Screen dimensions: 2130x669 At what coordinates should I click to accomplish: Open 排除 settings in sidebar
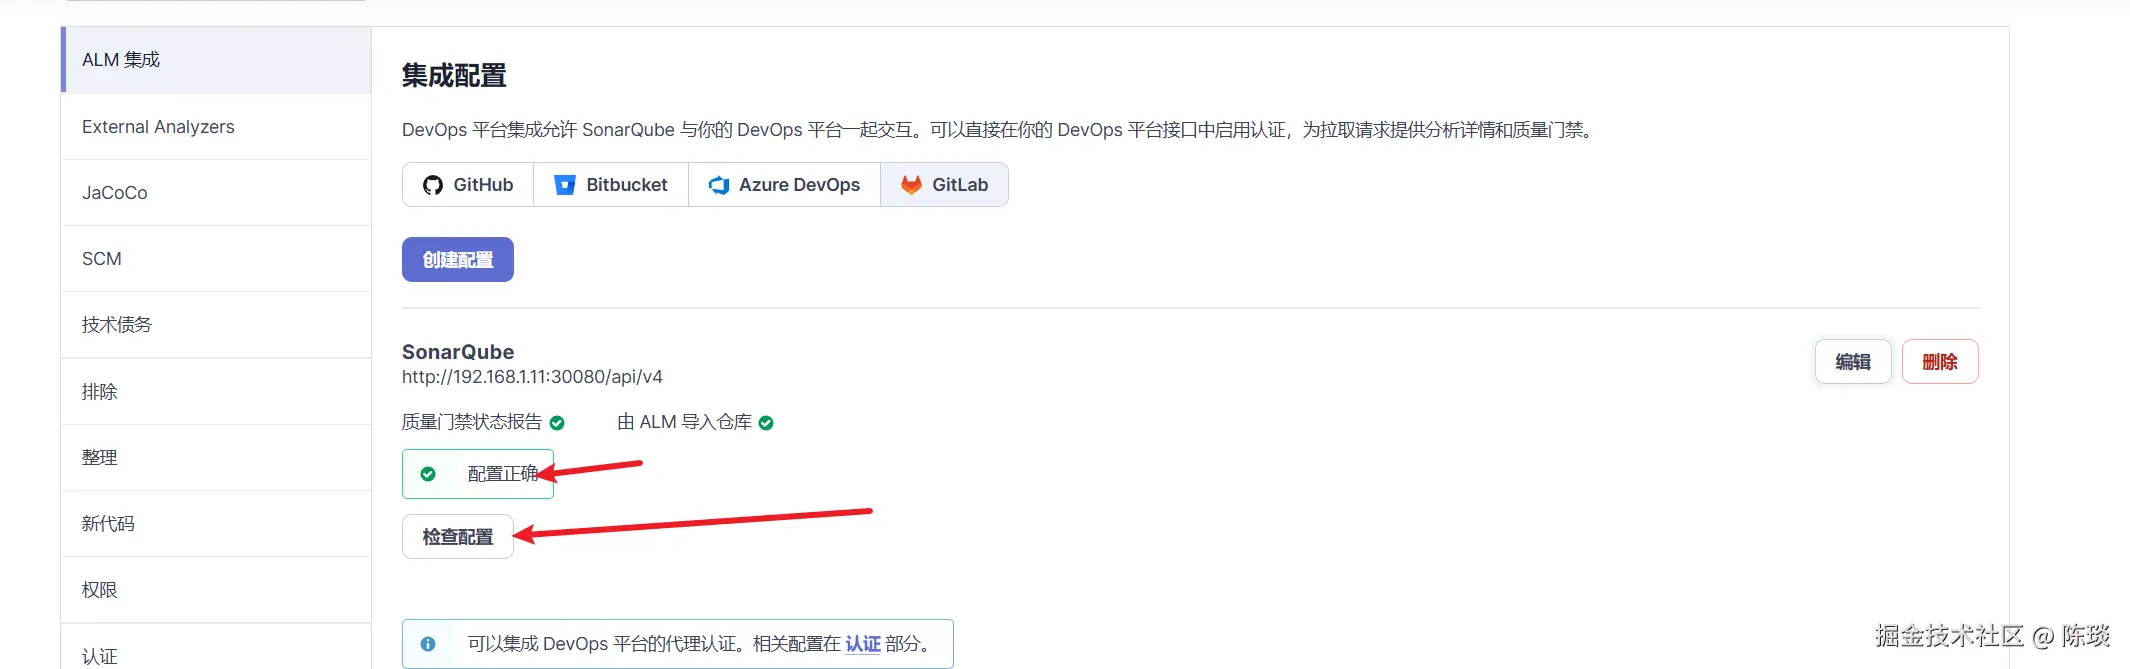coord(216,392)
